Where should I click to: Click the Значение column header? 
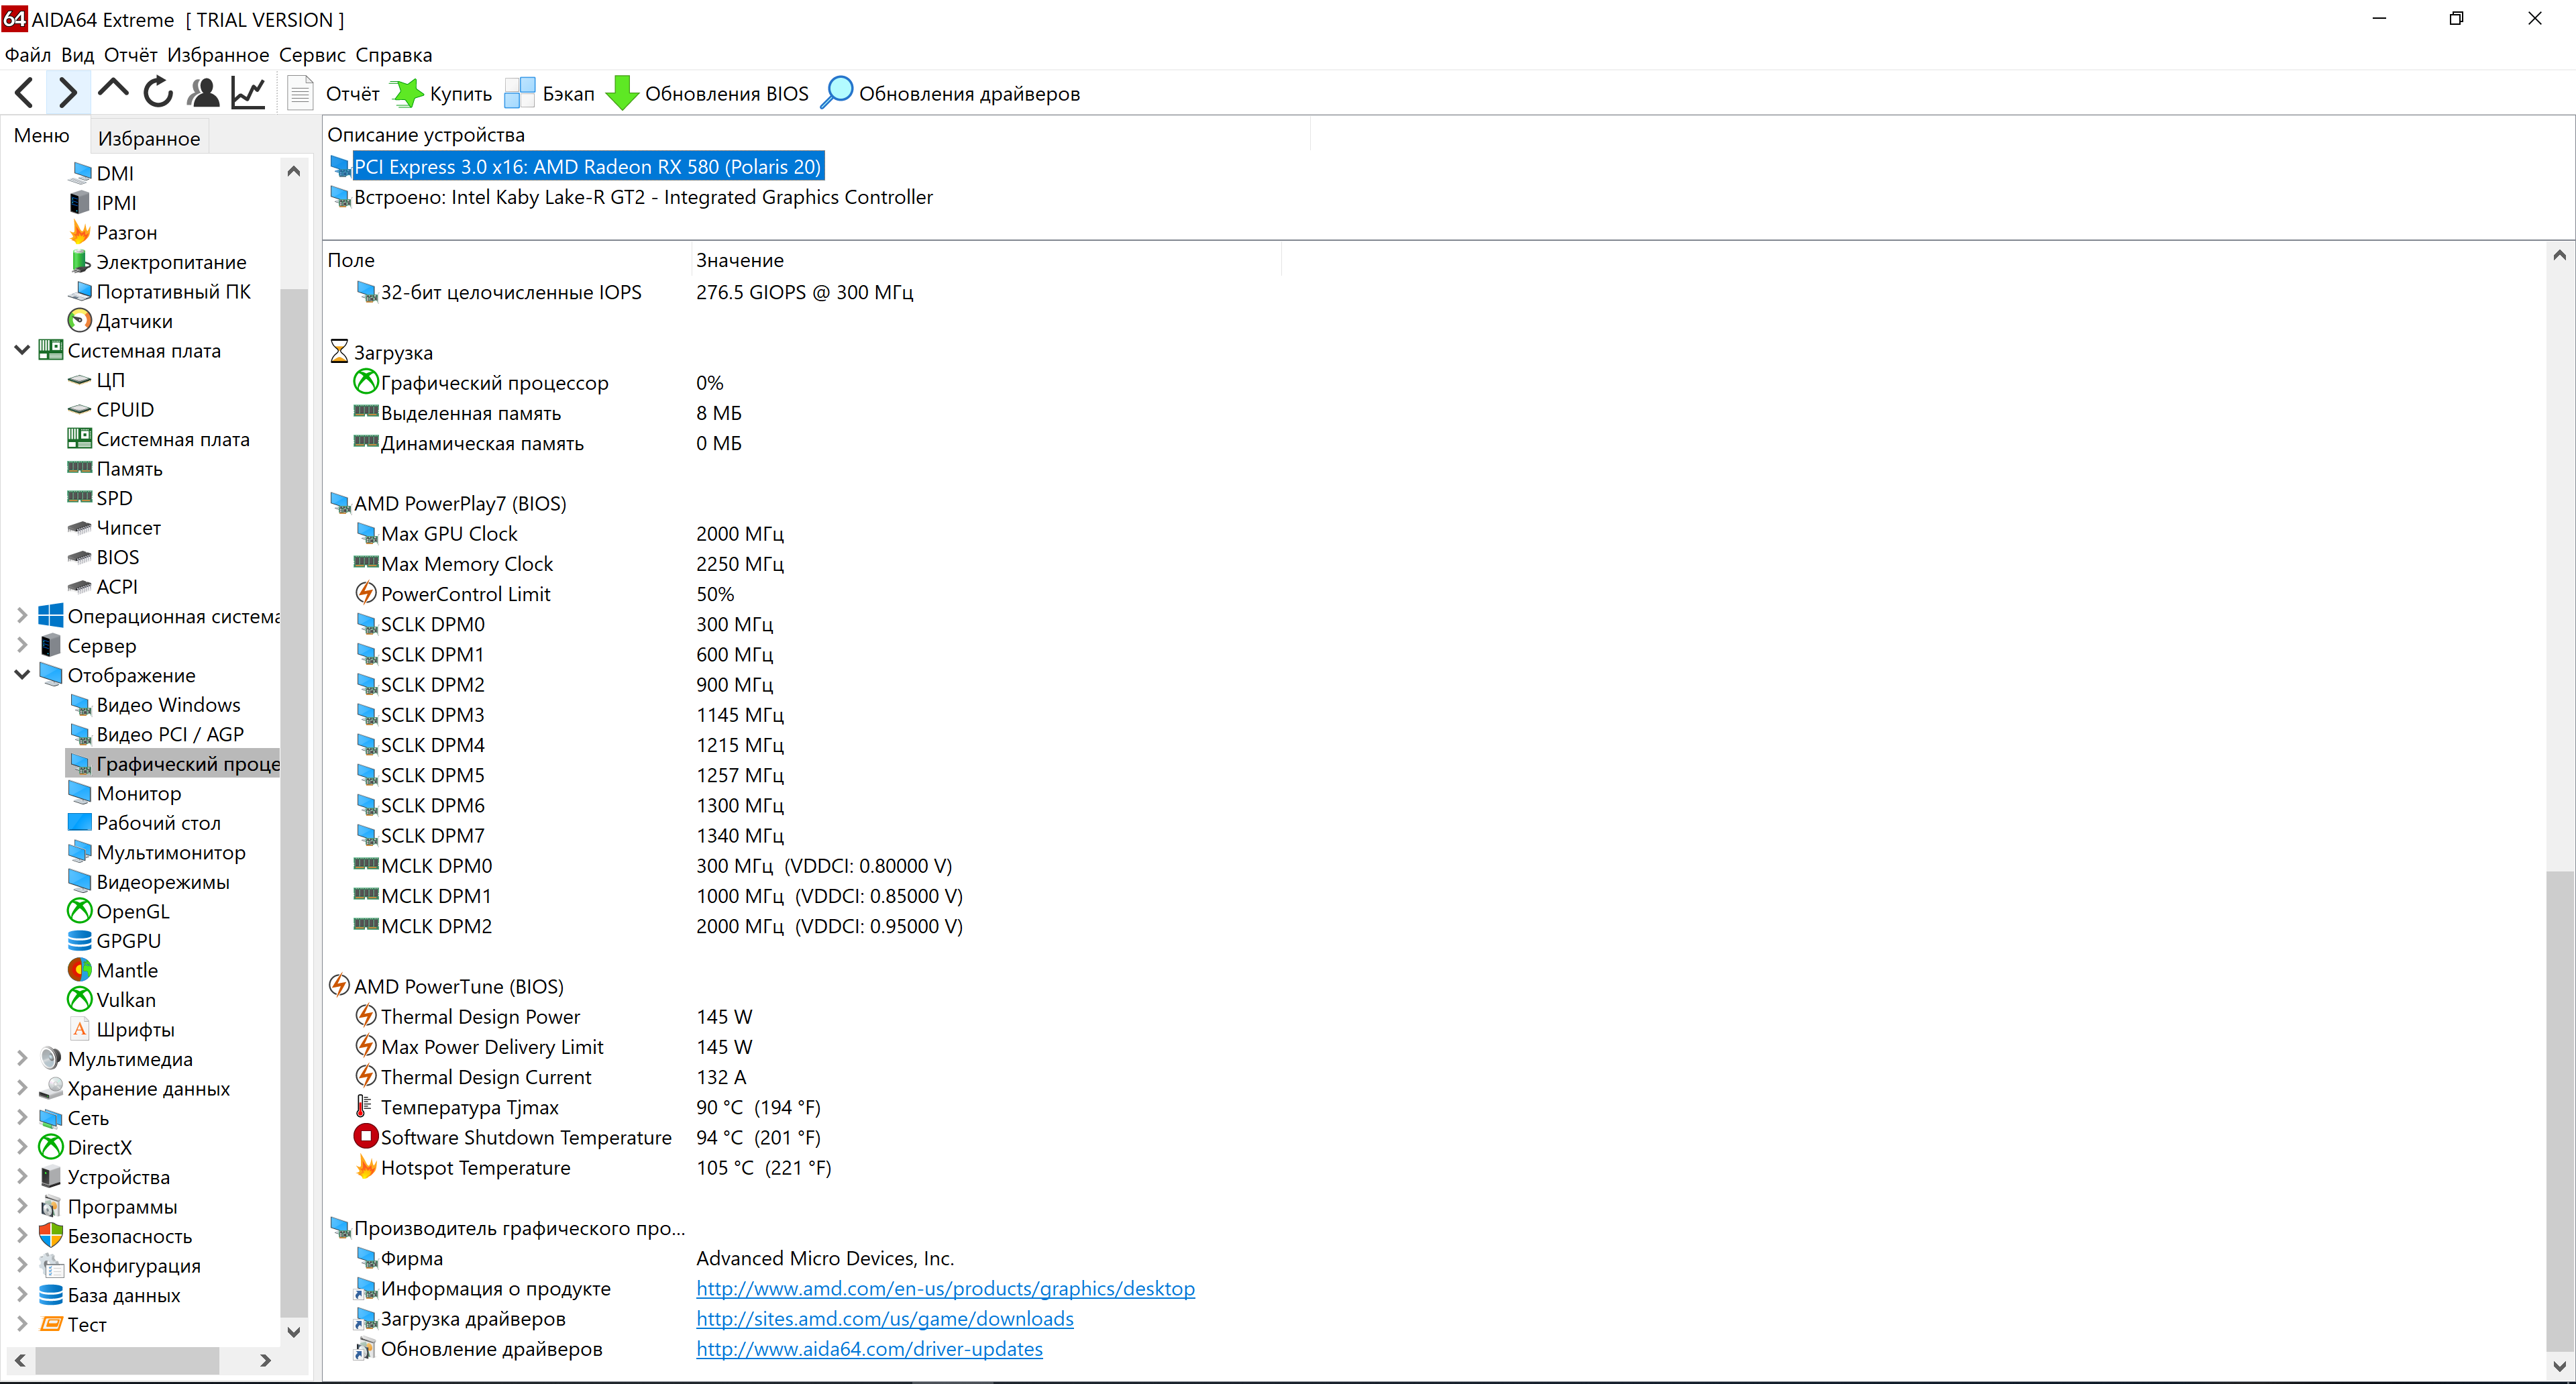985,260
